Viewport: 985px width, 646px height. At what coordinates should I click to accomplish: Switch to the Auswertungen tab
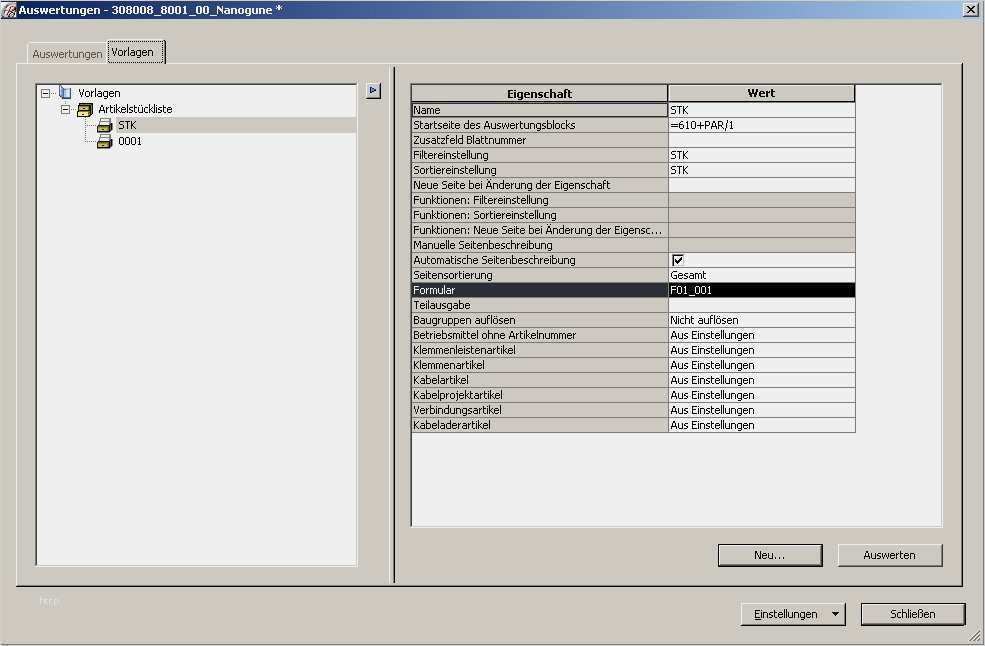[x=67, y=54]
